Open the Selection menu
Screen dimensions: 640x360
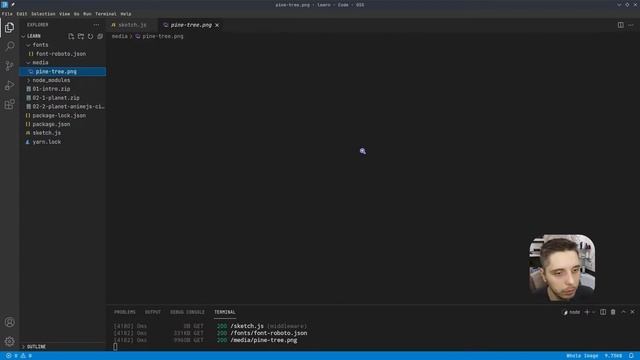(43, 14)
